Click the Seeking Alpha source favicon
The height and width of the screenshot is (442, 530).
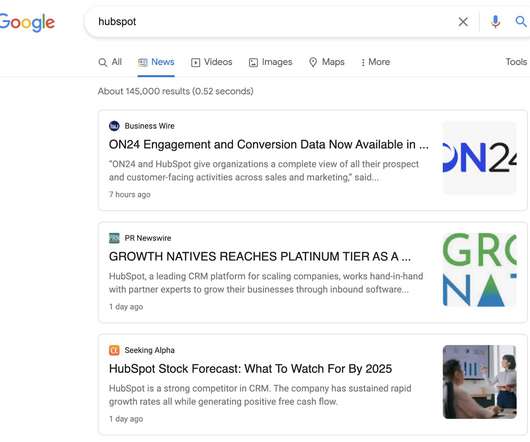(114, 350)
